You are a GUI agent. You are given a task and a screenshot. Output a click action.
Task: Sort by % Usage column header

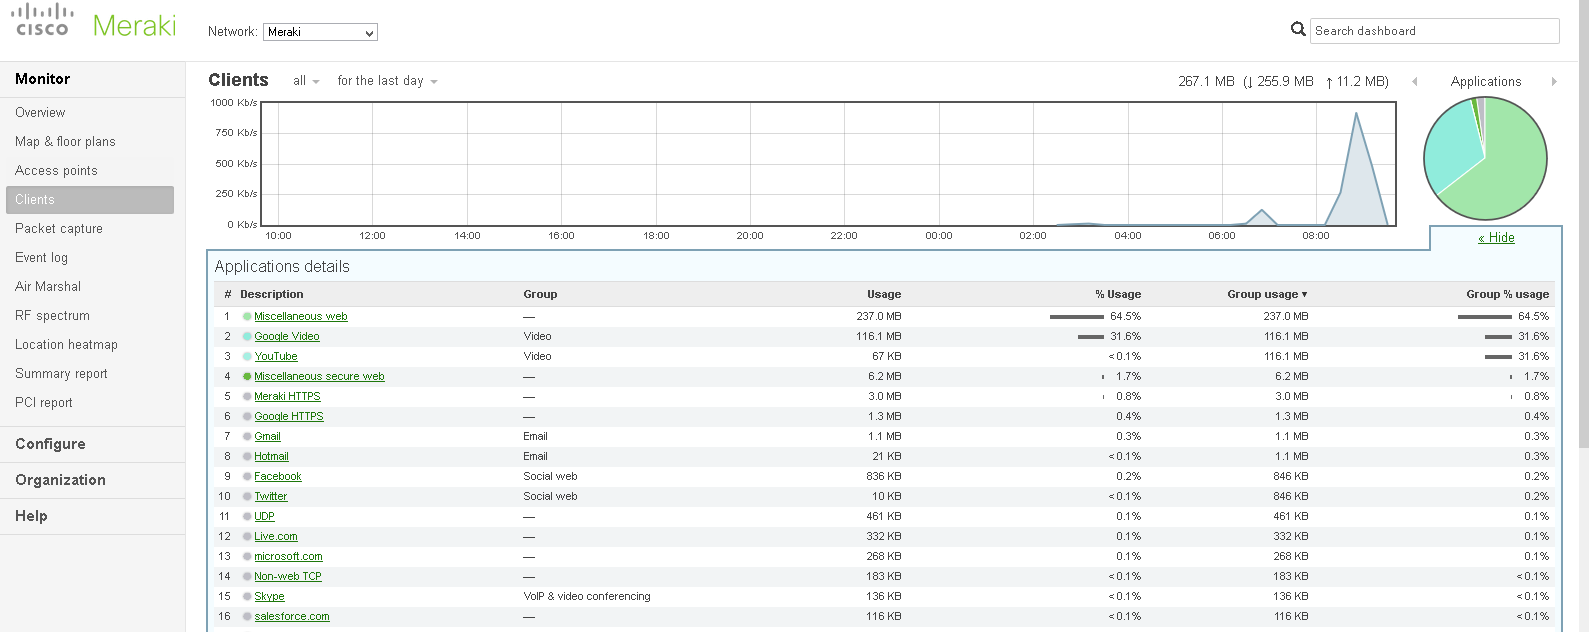point(1118,294)
